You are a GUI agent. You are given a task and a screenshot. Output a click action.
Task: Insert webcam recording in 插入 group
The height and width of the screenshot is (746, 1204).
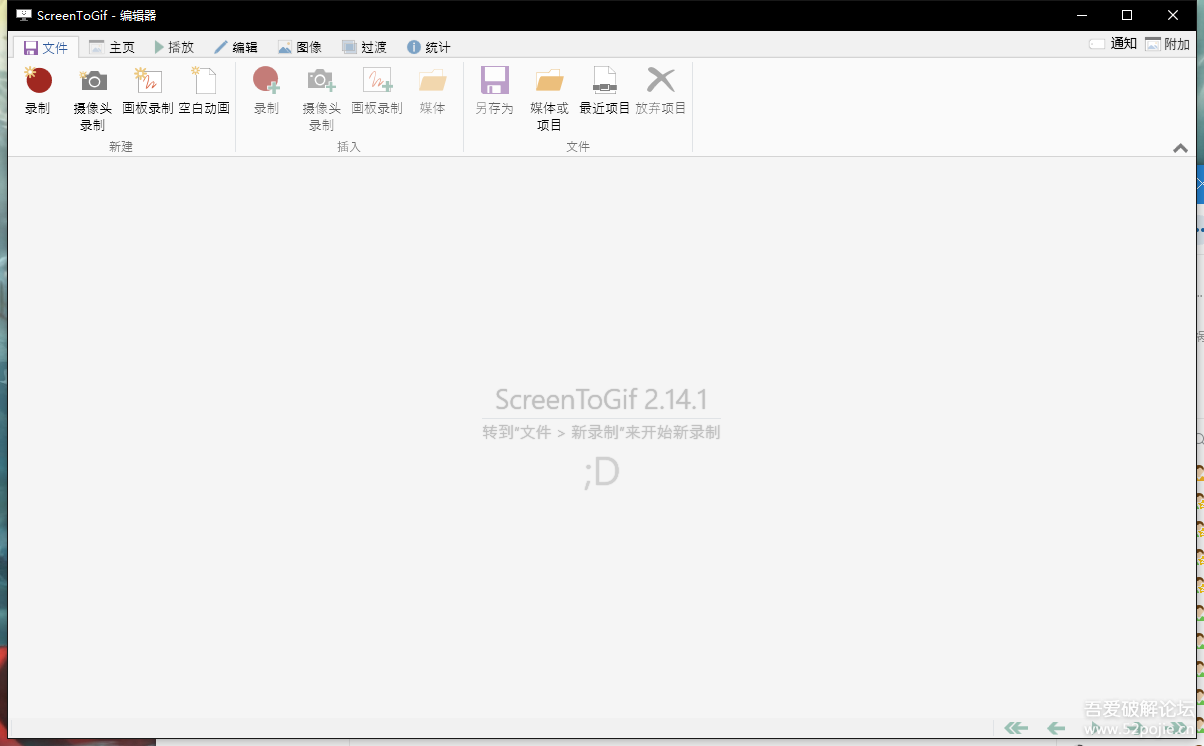(321, 99)
